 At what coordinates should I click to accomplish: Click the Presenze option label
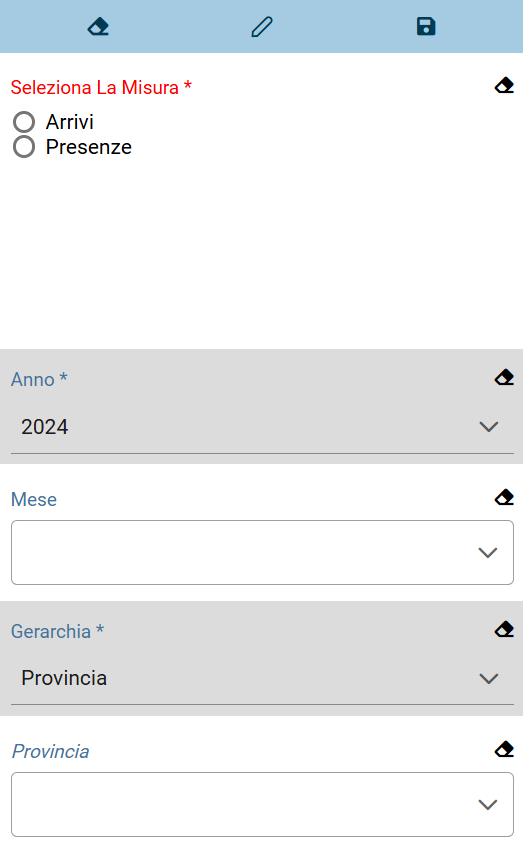pyautogui.click(x=89, y=147)
